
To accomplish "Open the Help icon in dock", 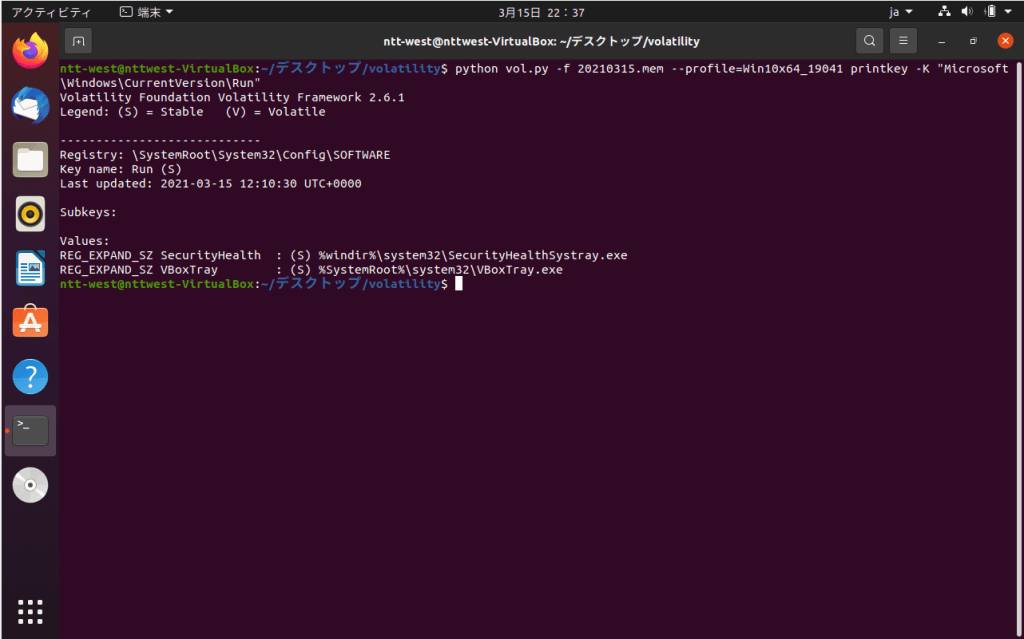I will 30,377.
